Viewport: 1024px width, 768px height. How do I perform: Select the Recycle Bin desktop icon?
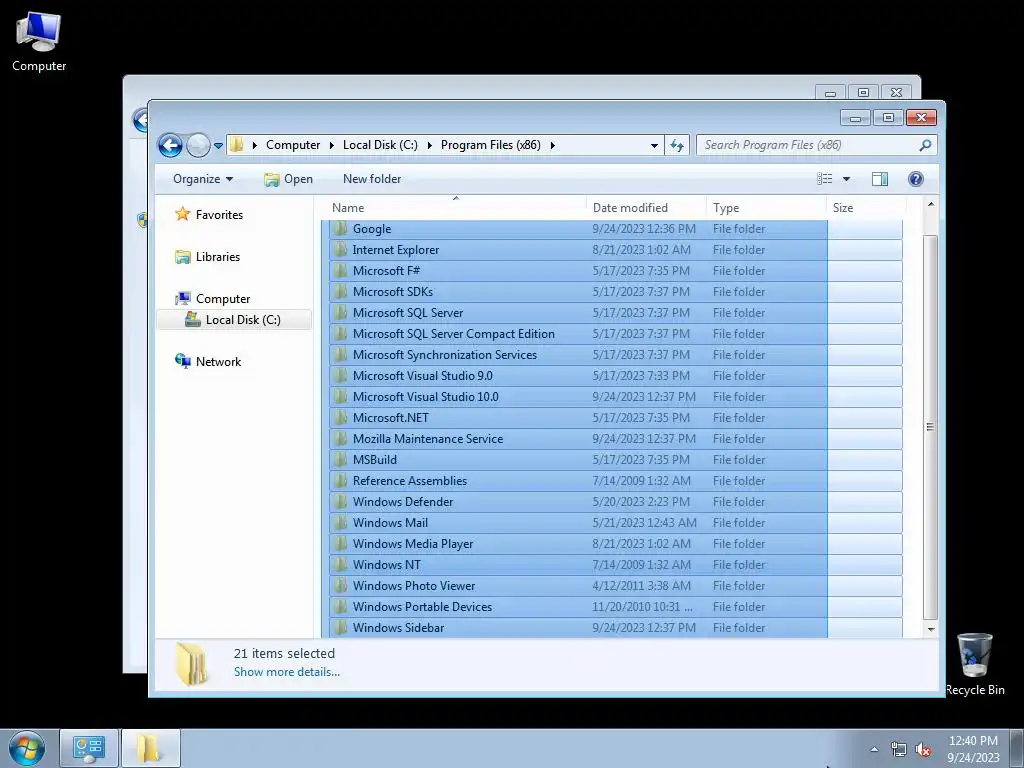[x=974, y=664]
